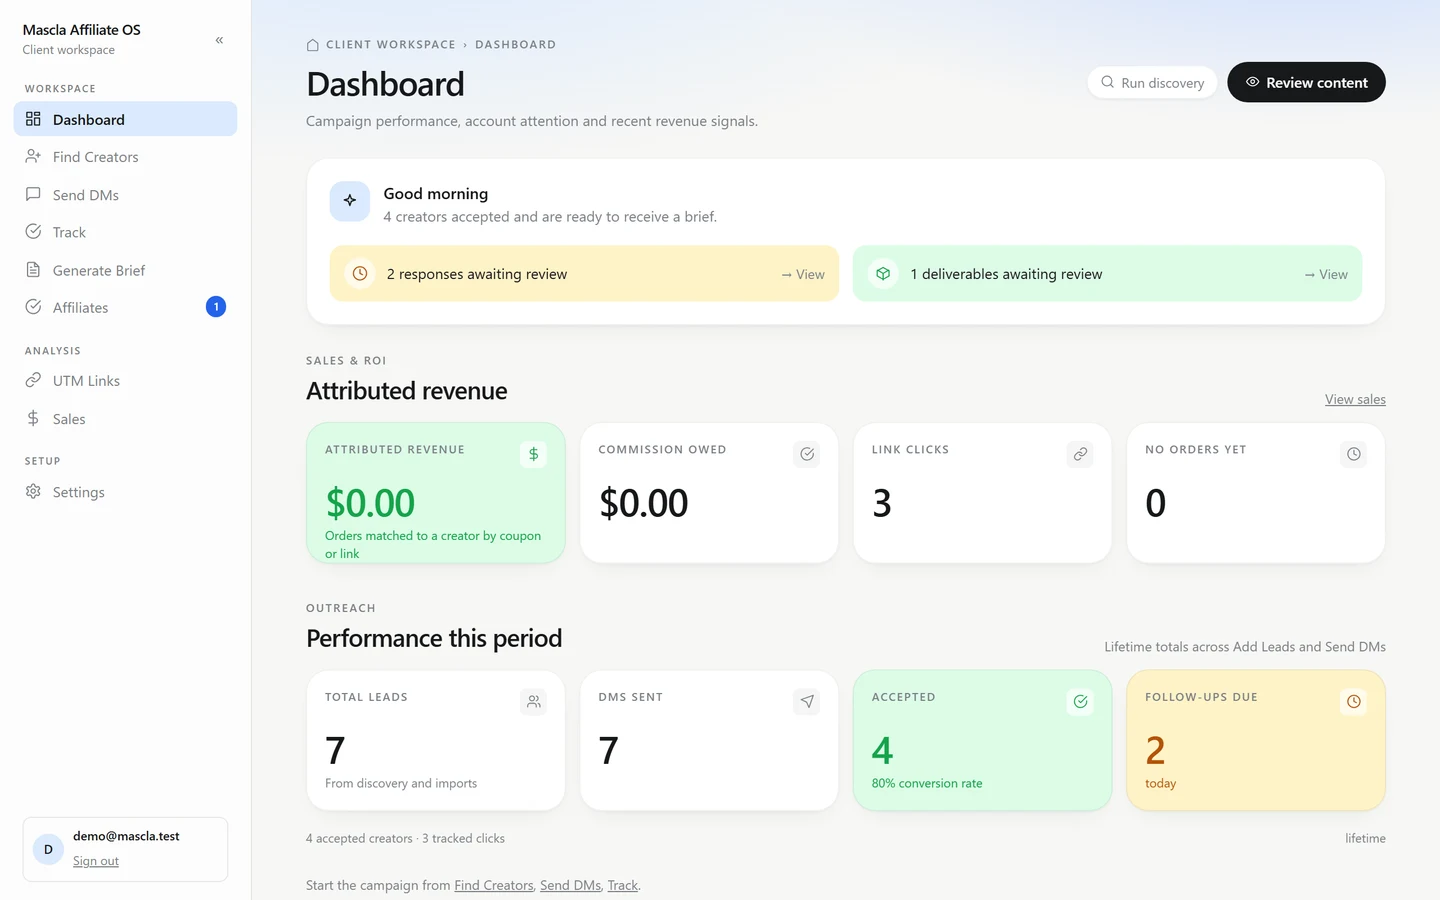Image resolution: width=1440 pixels, height=900 pixels.
Task: Click the home icon in the breadcrumb
Action: point(313,45)
